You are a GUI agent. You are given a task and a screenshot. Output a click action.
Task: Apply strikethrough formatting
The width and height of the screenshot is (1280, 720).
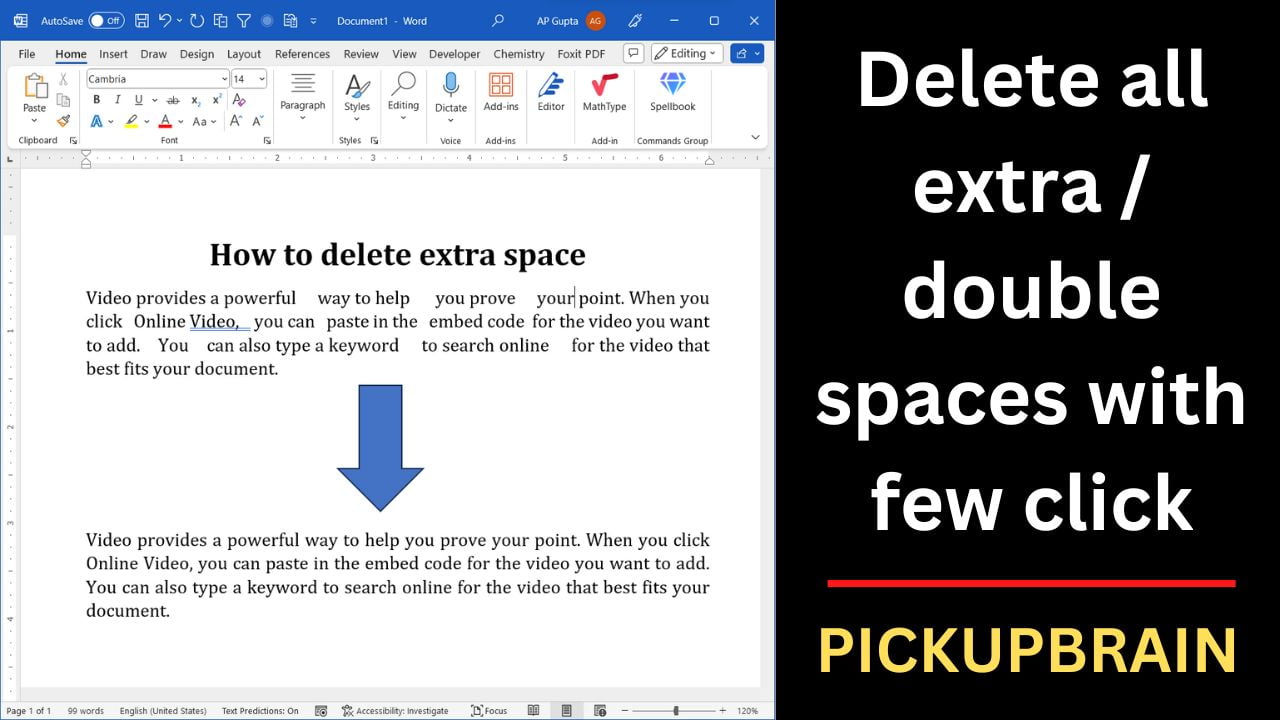172,100
